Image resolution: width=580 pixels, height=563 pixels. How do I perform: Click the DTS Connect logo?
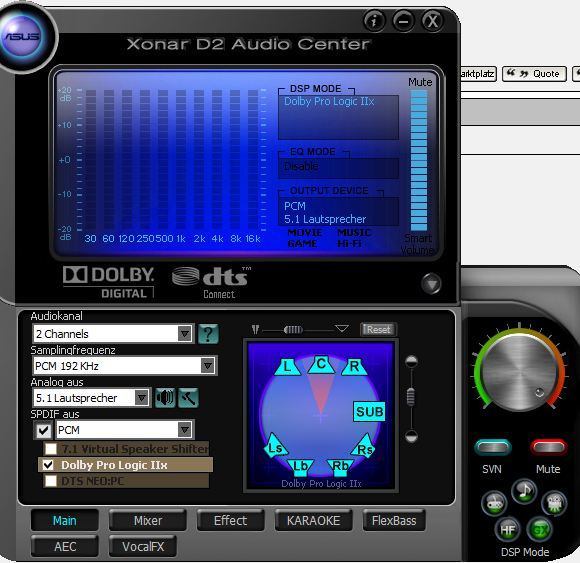click(x=211, y=282)
